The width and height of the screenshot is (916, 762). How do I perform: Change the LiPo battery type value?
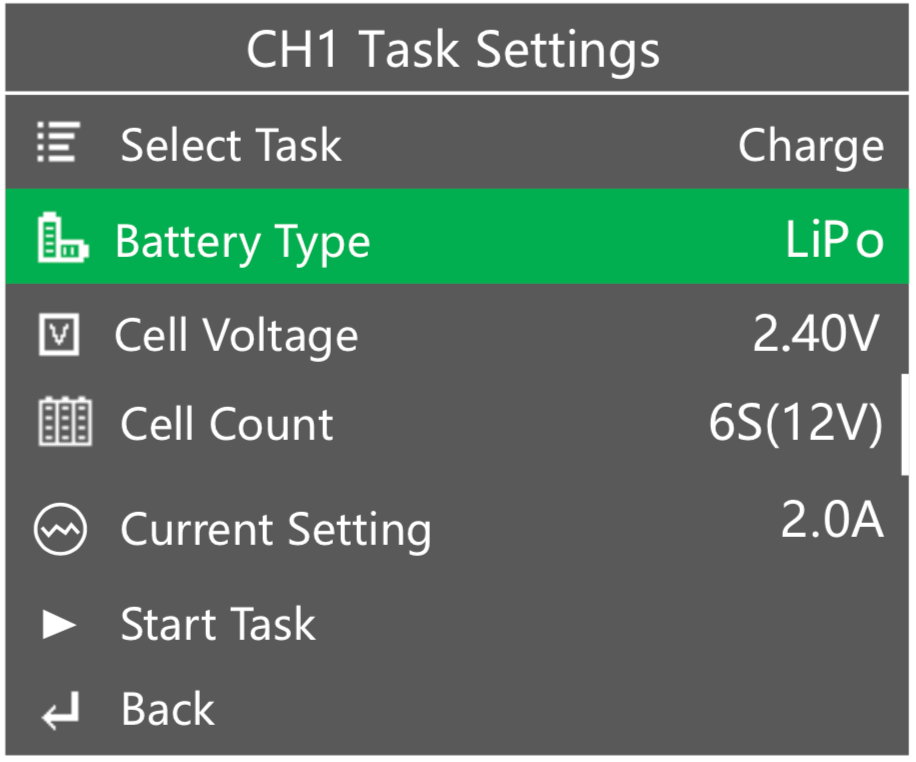(834, 241)
